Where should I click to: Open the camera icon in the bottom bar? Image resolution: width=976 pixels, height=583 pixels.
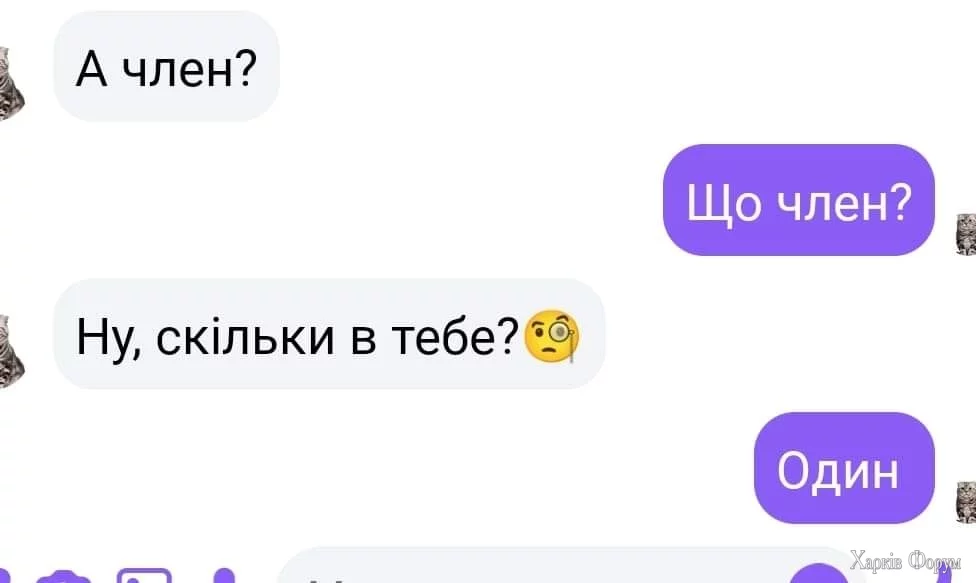(x=64, y=576)
